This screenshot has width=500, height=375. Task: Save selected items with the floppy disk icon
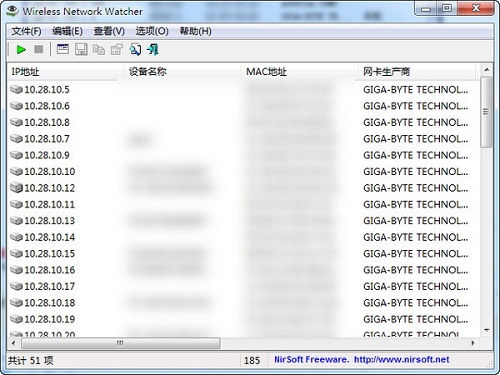tap(81, 49)
